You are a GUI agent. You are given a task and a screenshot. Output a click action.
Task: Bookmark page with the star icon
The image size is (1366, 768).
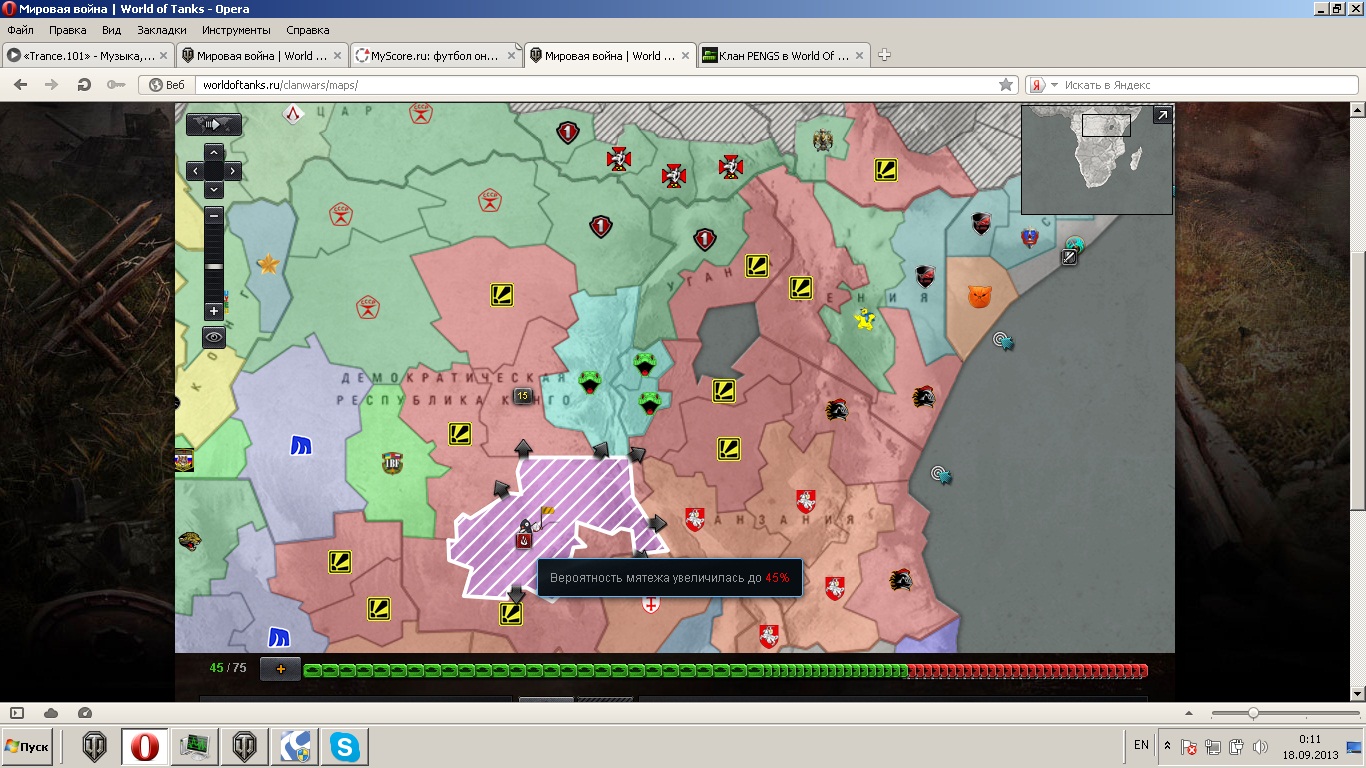(1006, 85)
